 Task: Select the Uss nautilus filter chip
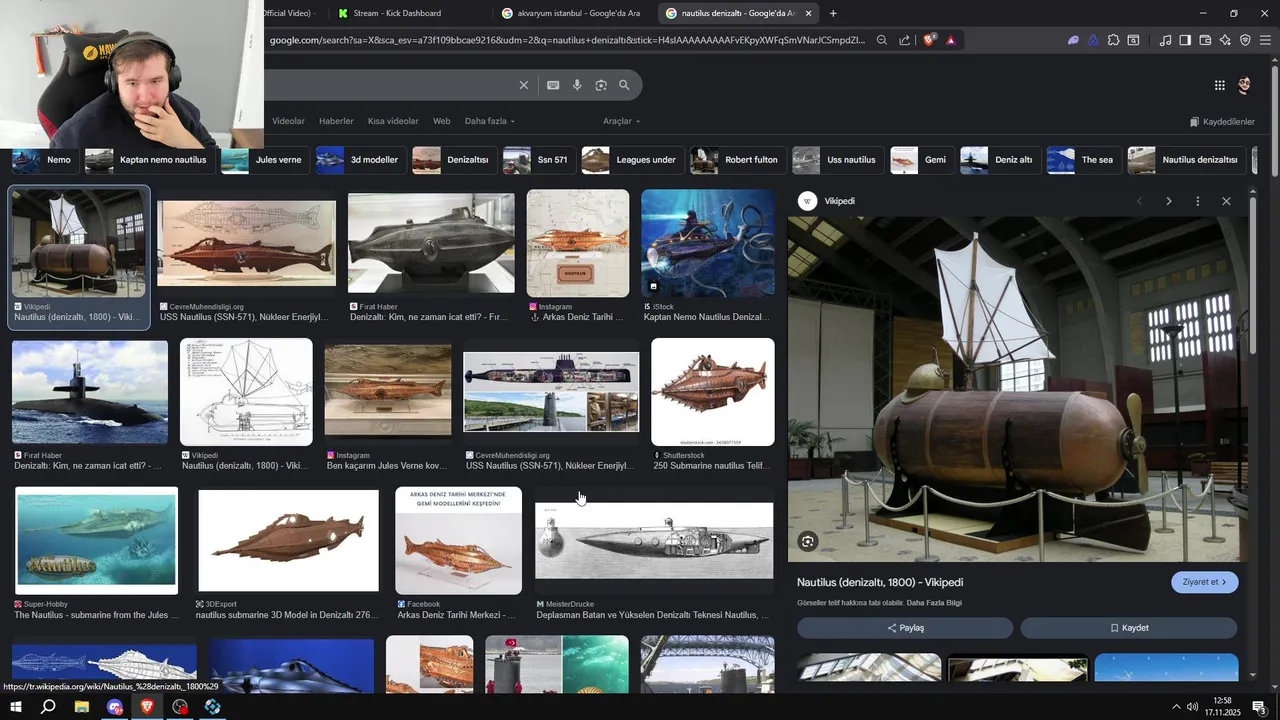(x=837, y=160)
